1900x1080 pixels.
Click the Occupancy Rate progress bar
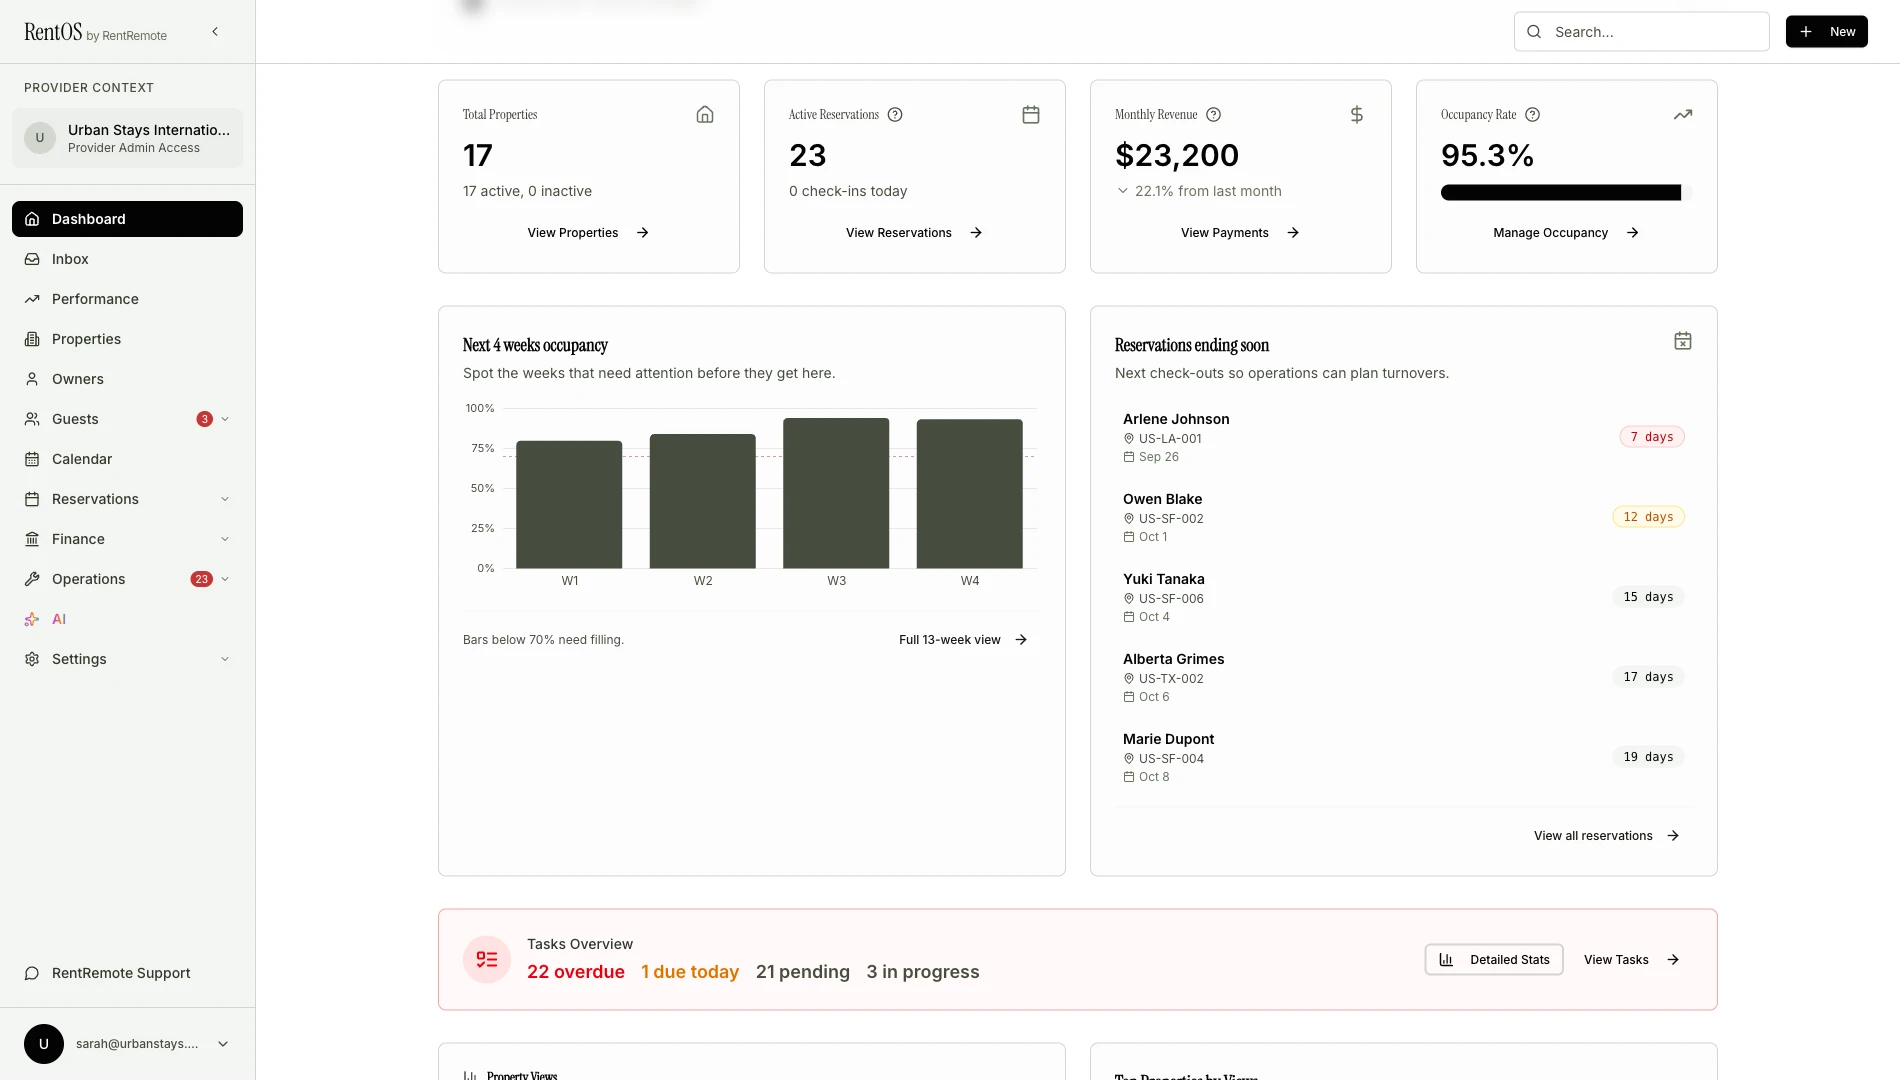click(x=1566, y=193)
